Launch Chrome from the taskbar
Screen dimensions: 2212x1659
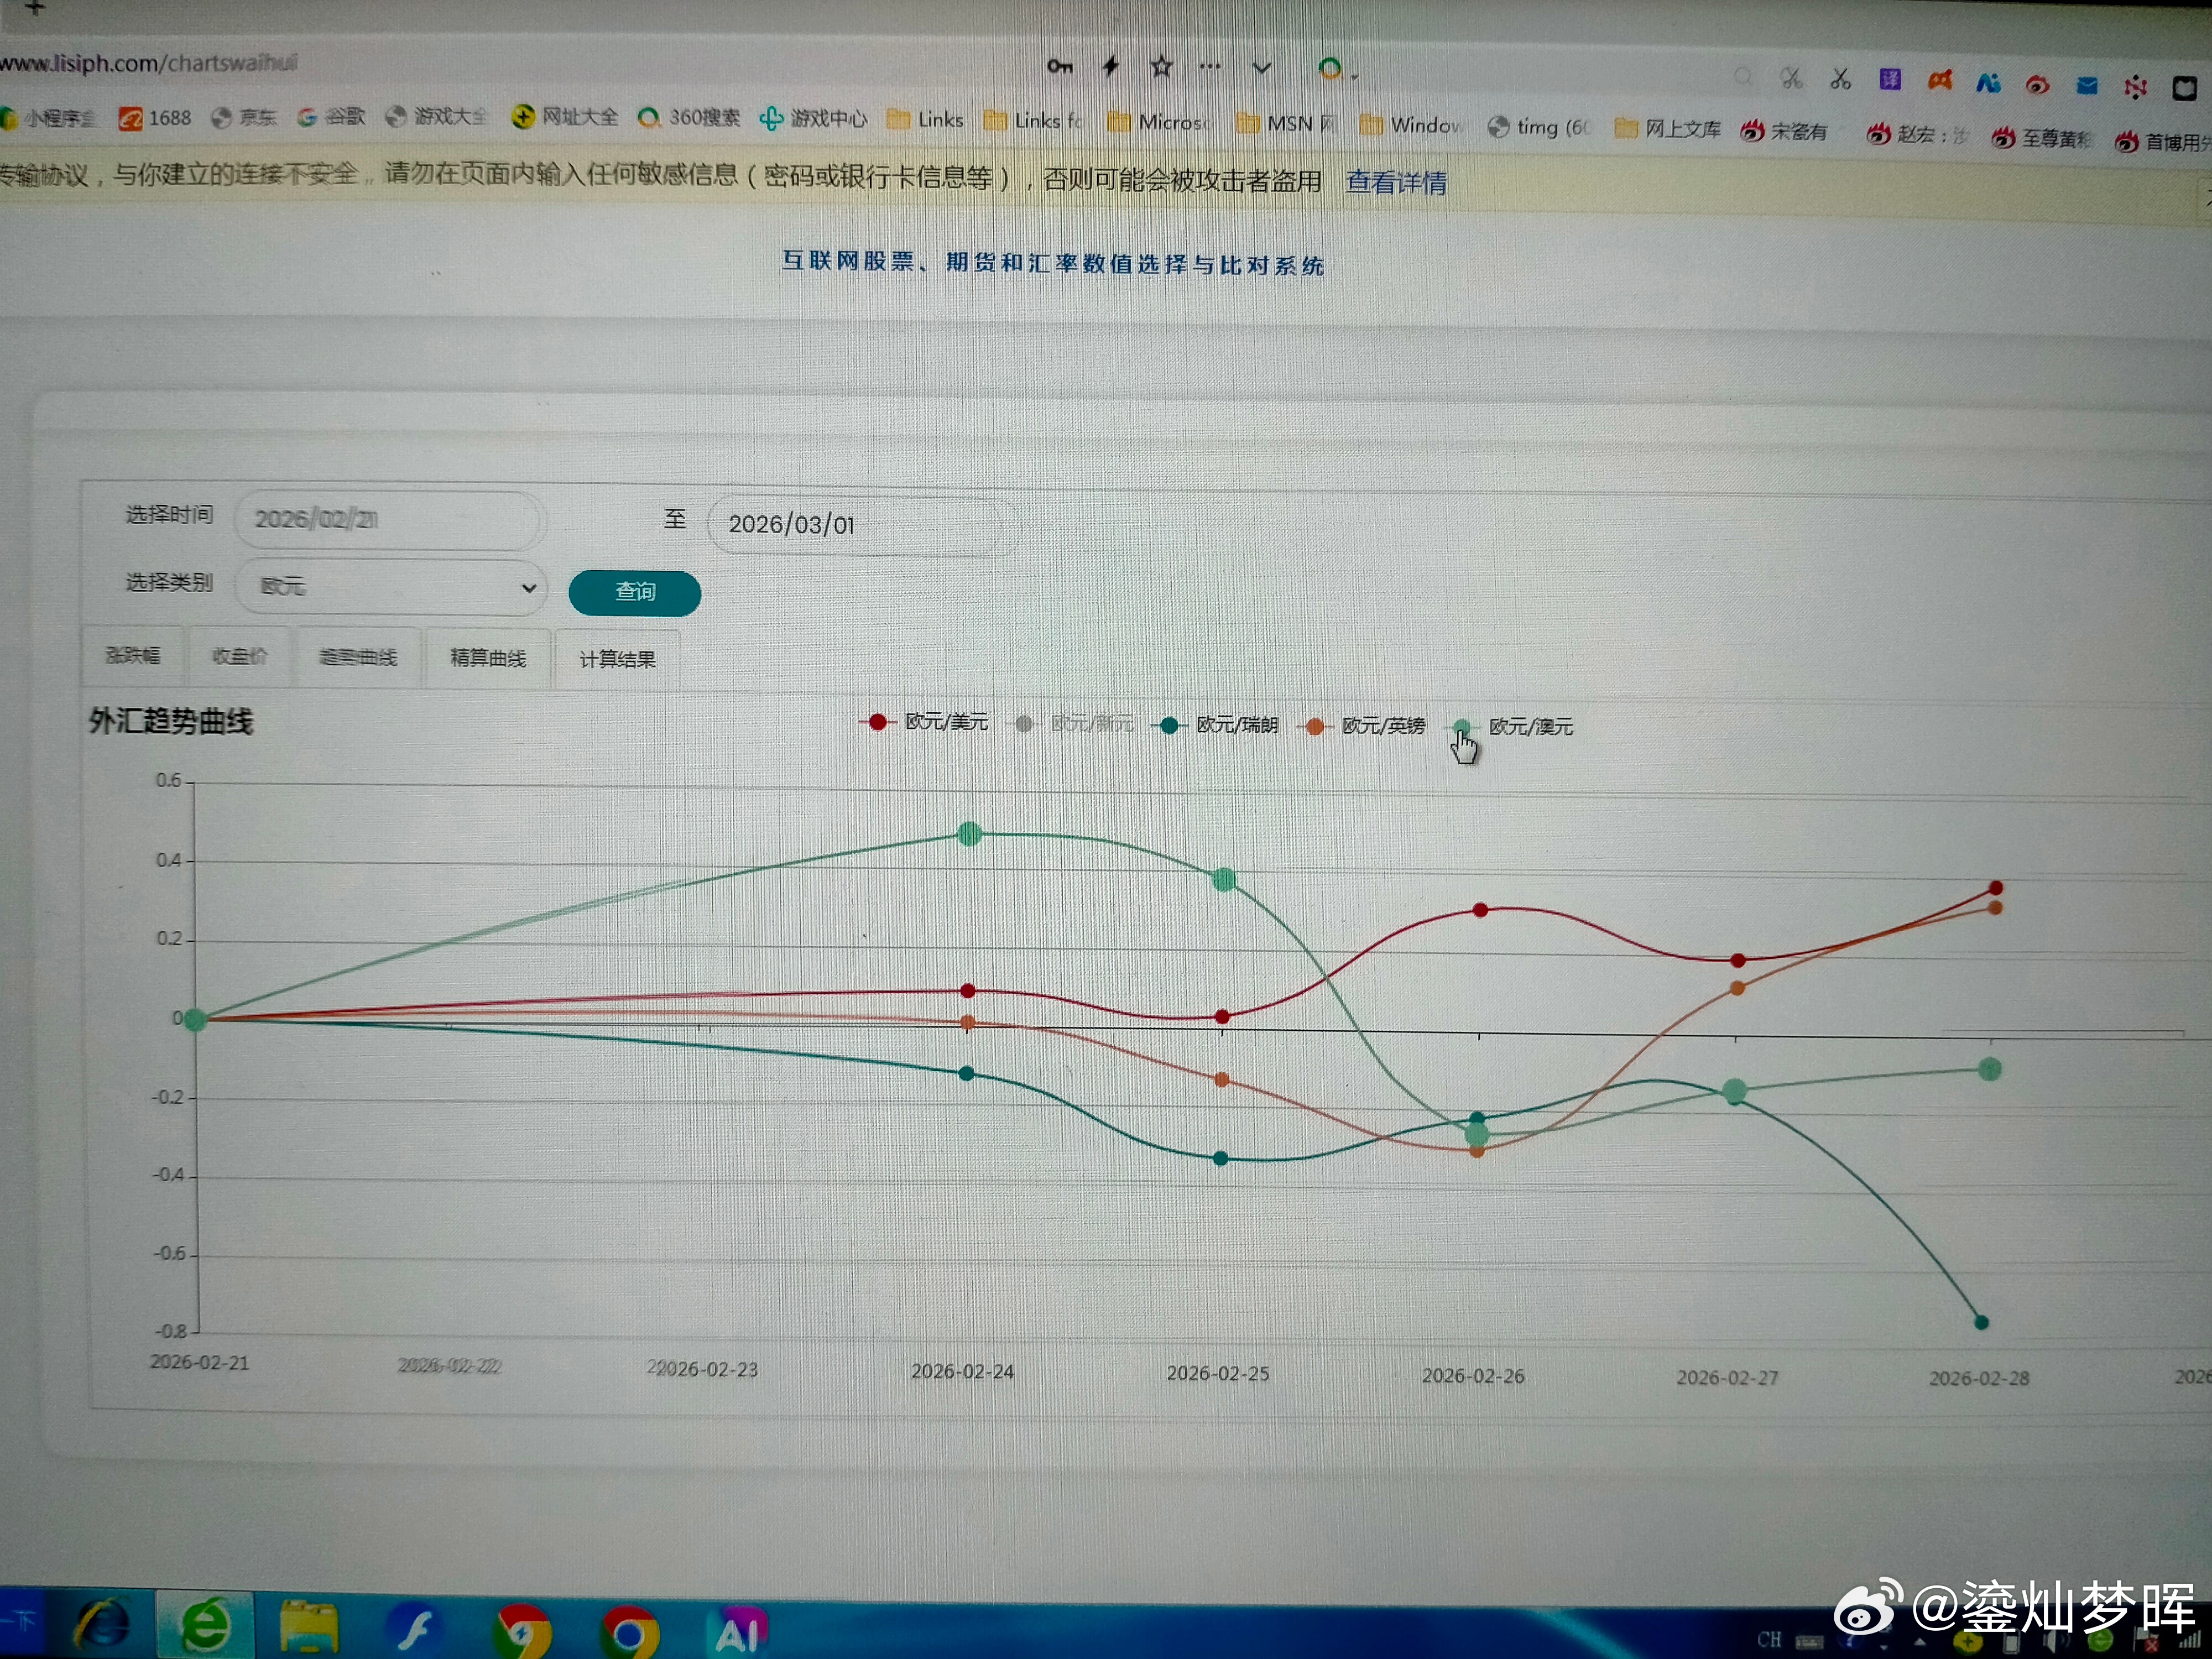tap(630, 1632)
